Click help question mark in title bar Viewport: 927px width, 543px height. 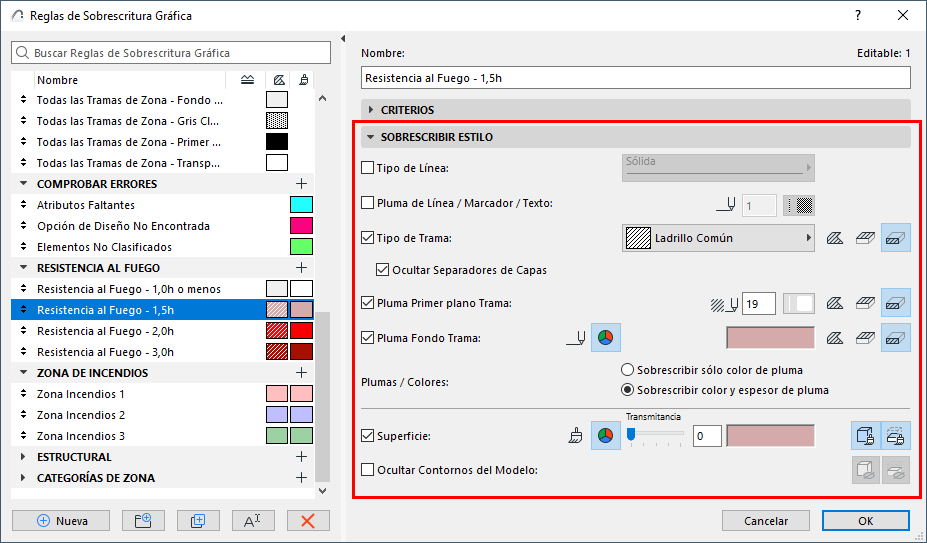[858, 15]
